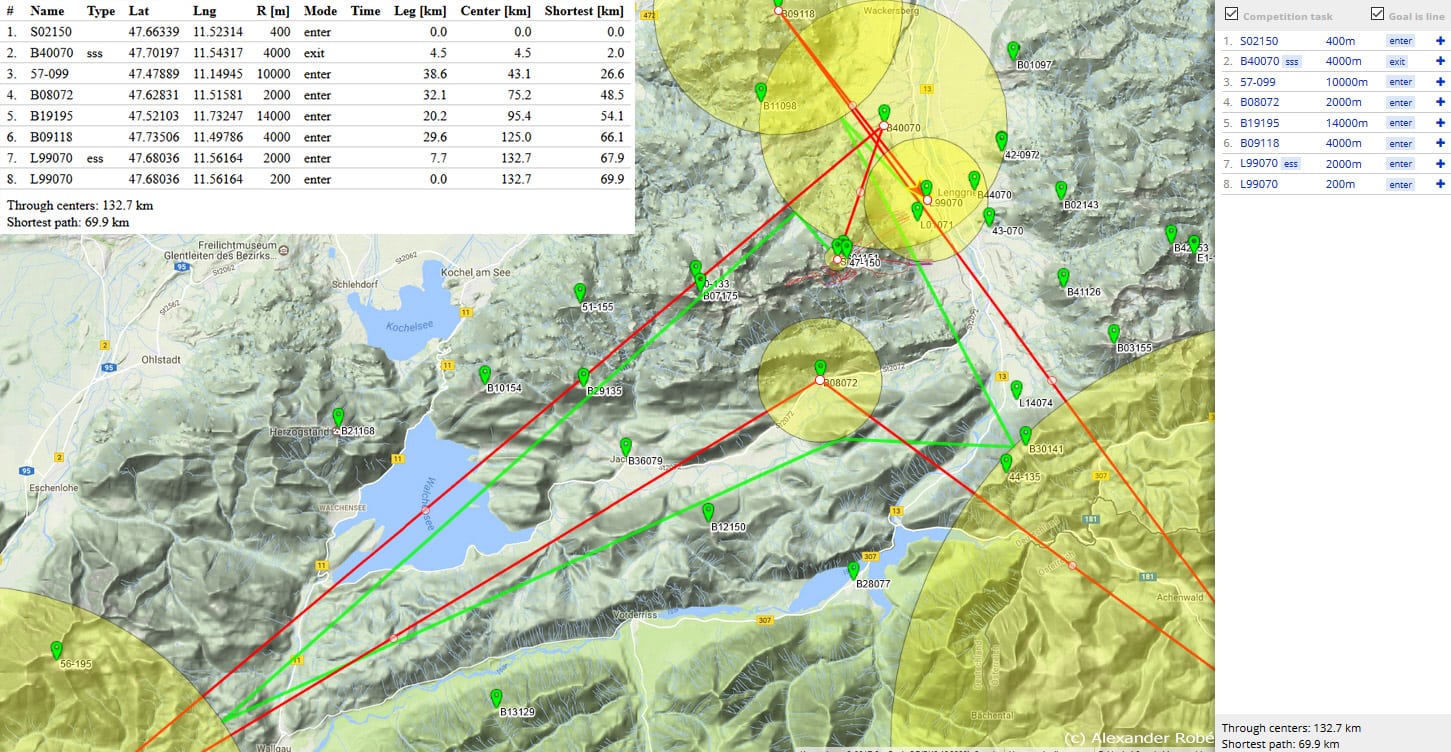This screenshot has width=1451, height=752.
Task: Select the L14074 map marker pin
Action: point(1017,390)
